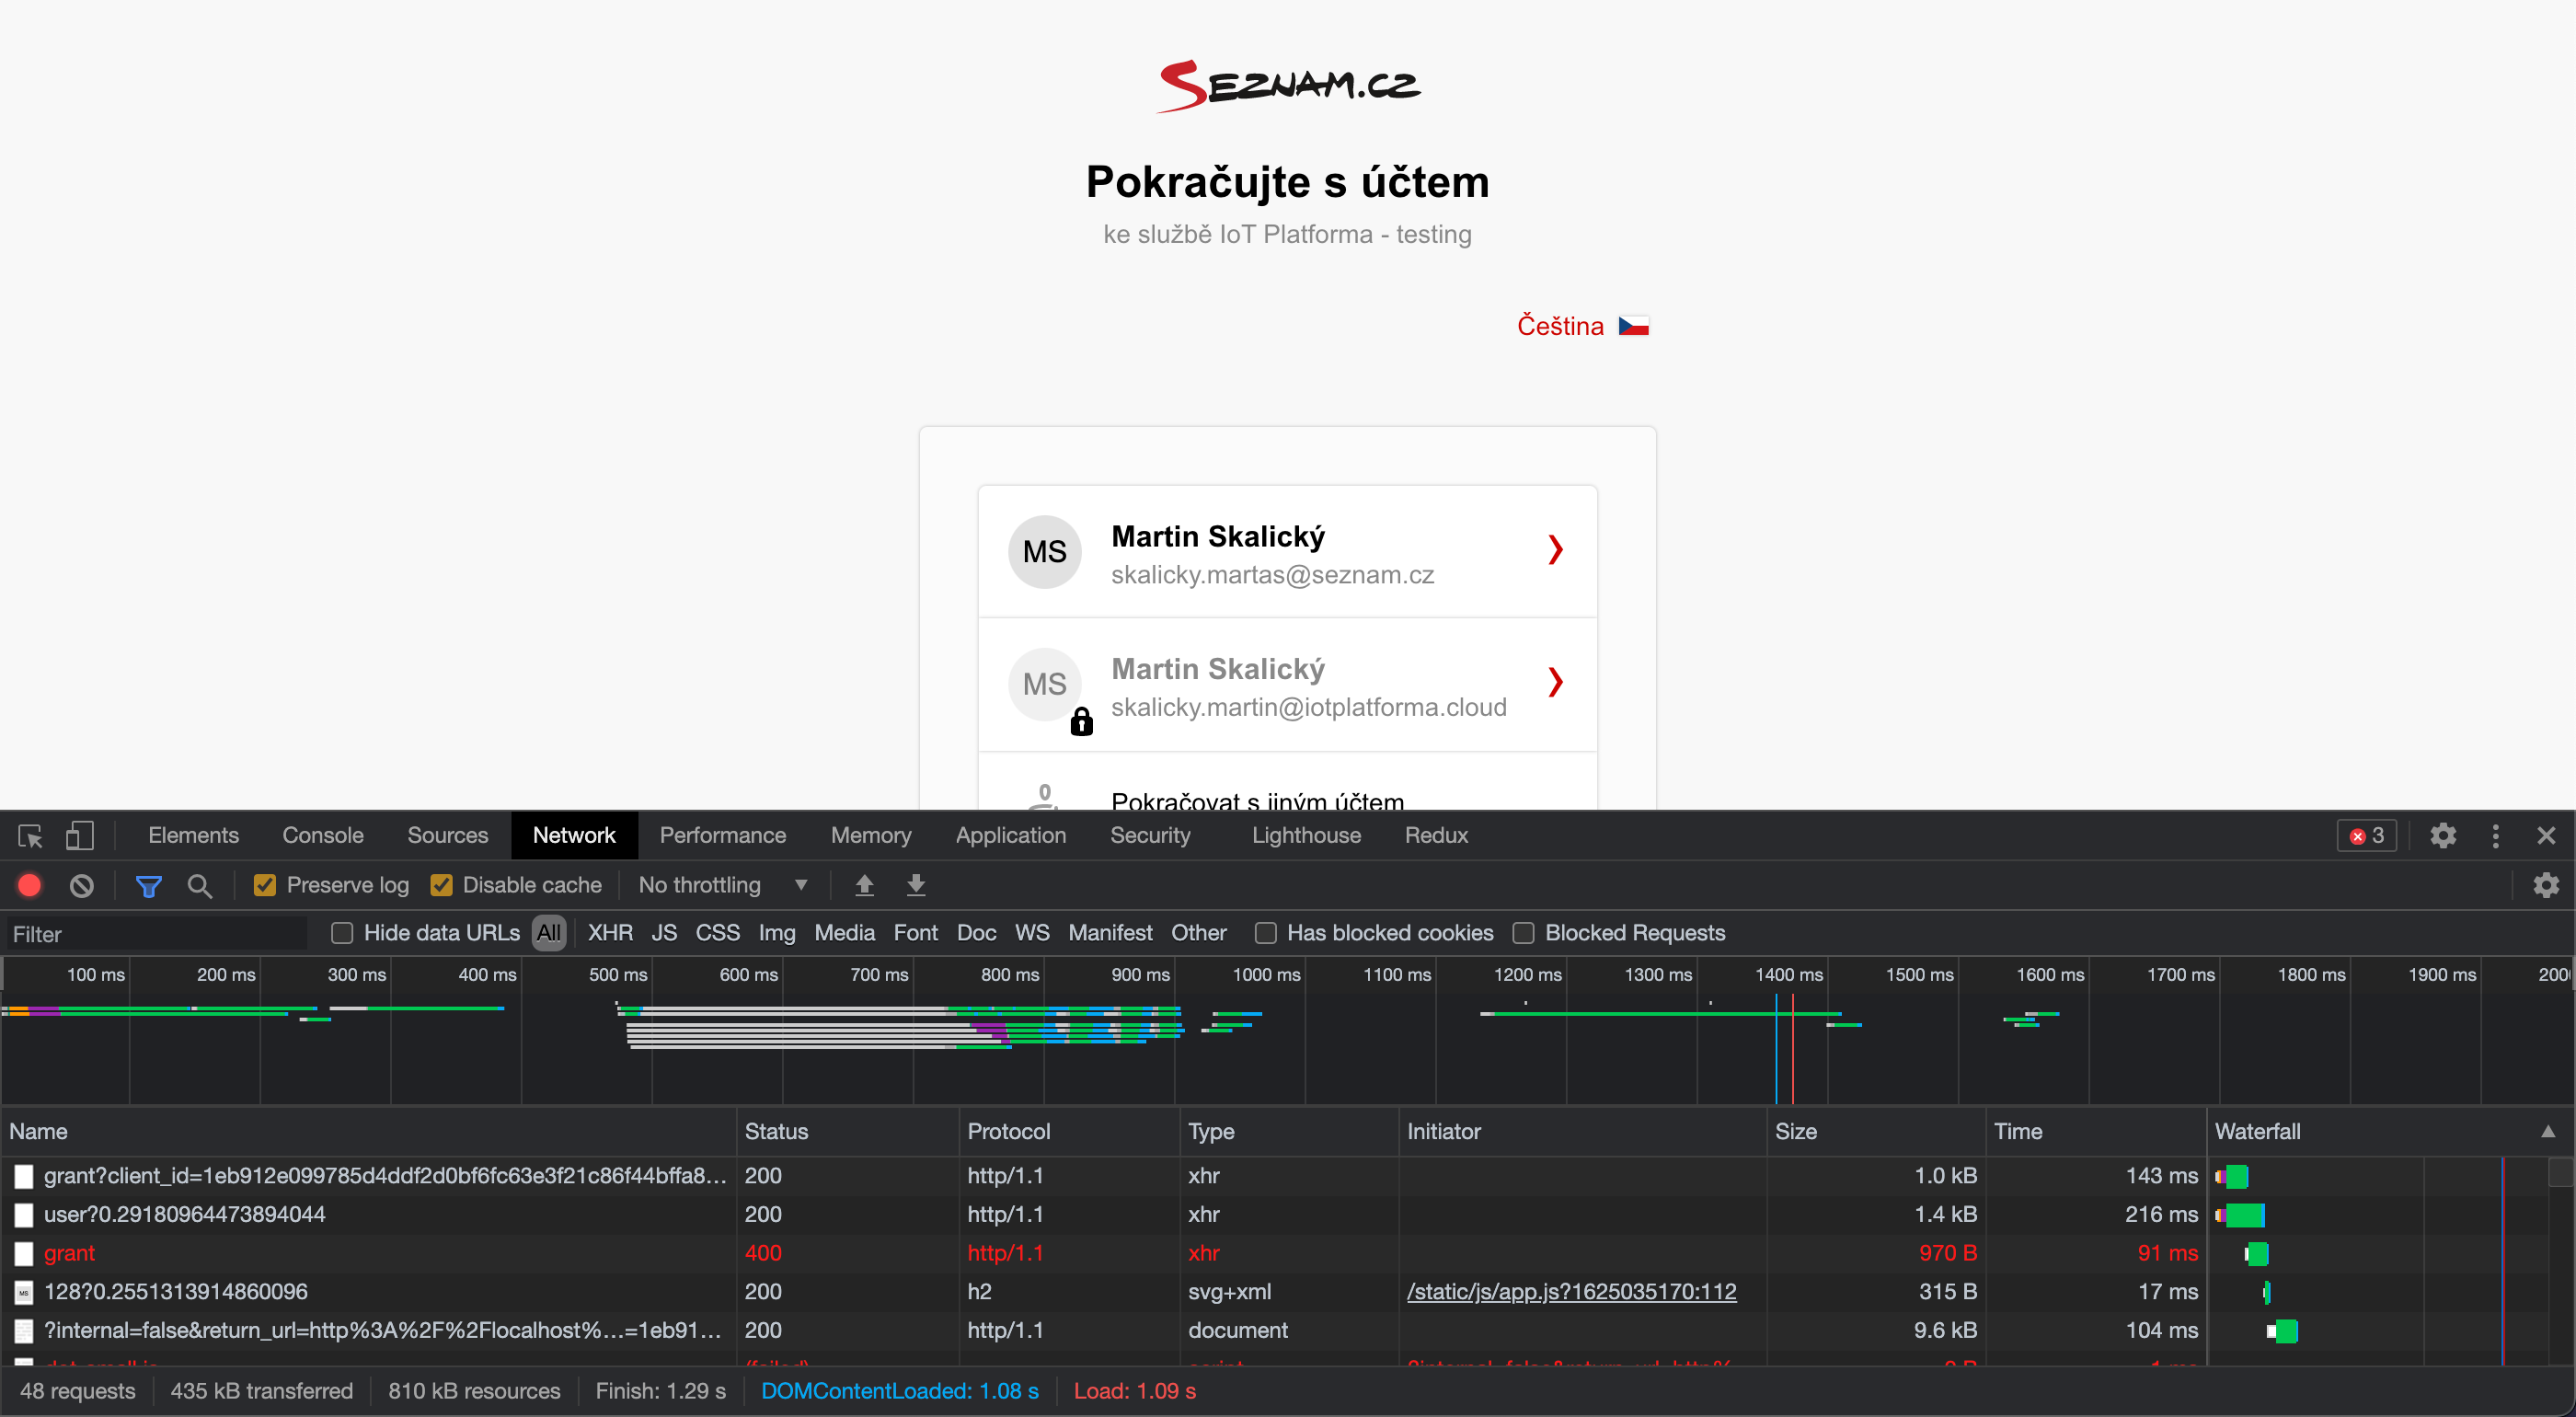Enable Hide data URLs checkbox
The width and height of the screenshot is (2576, 1417).
click(342, 934)
